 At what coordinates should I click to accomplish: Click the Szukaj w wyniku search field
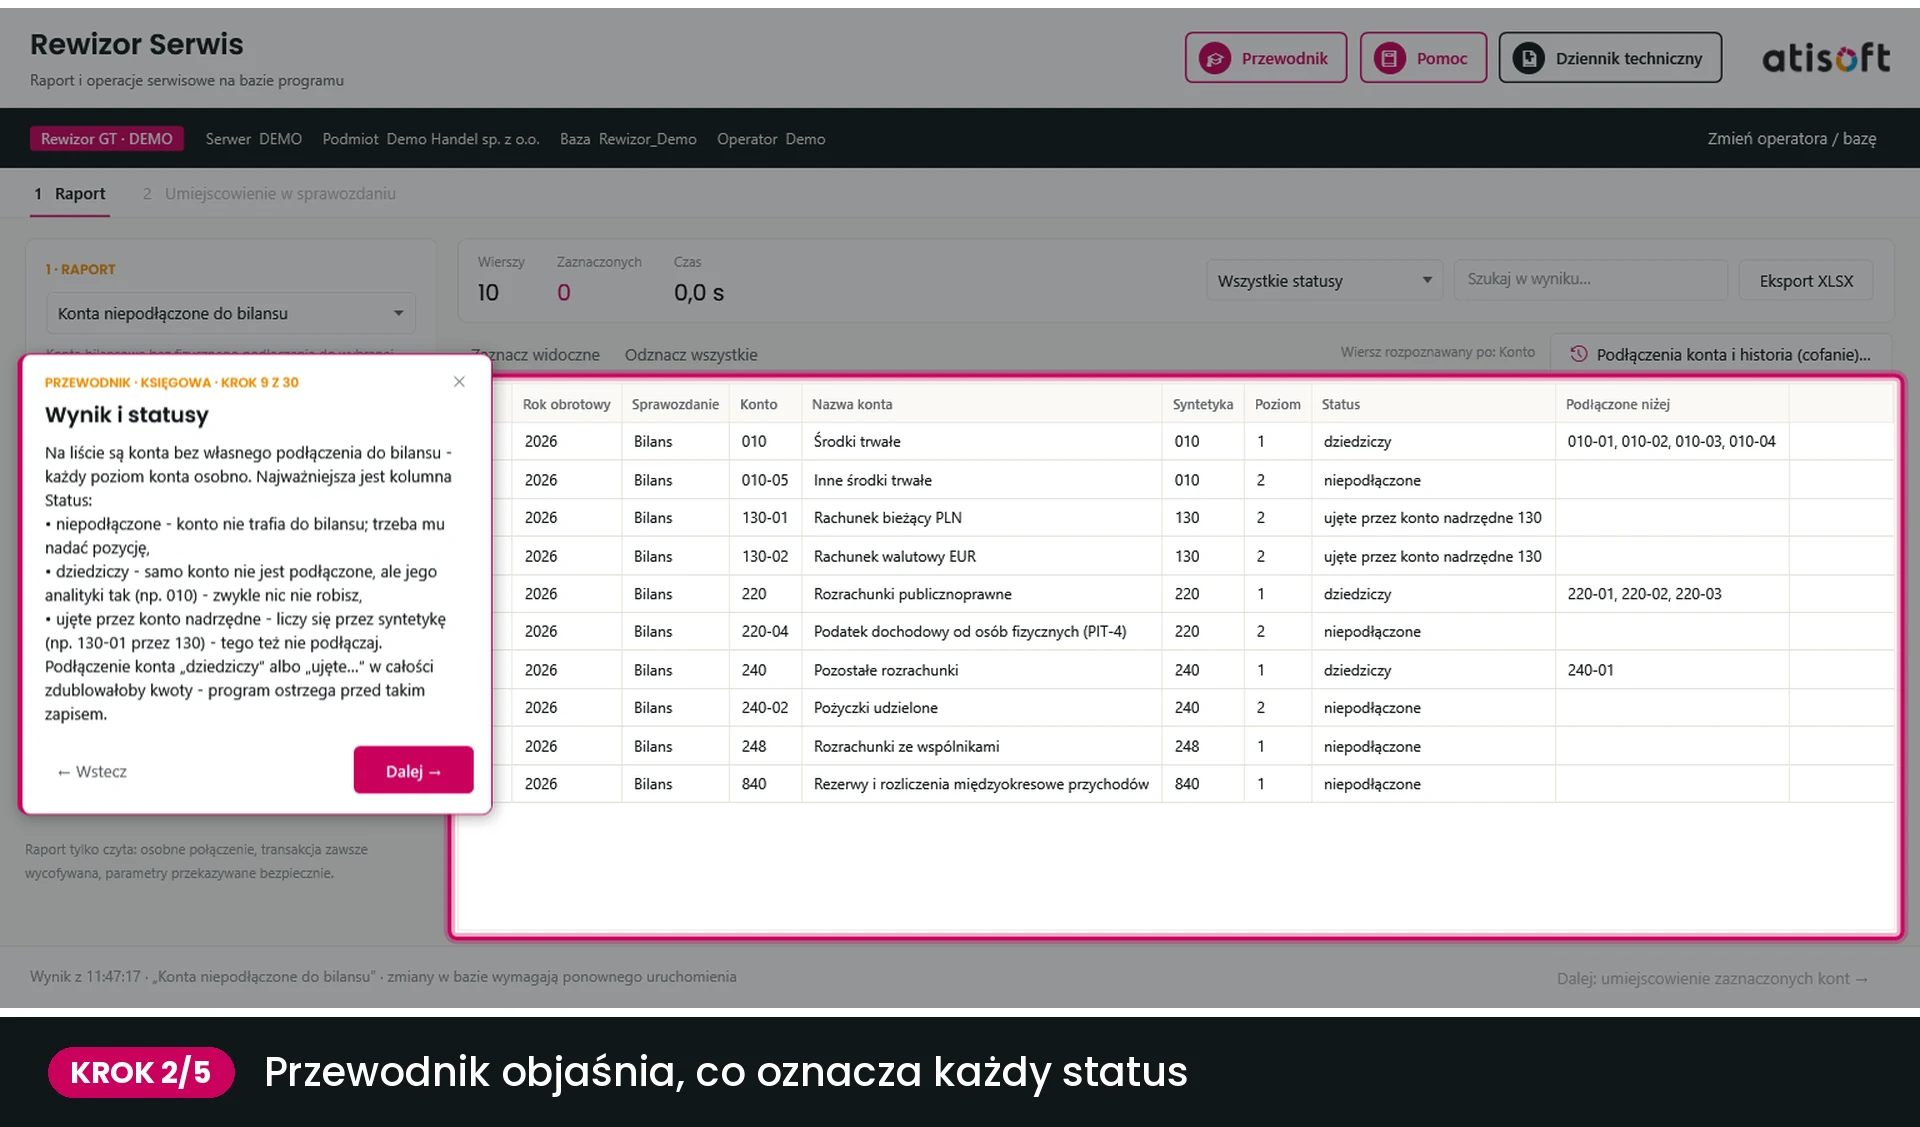pos(1591,280)
